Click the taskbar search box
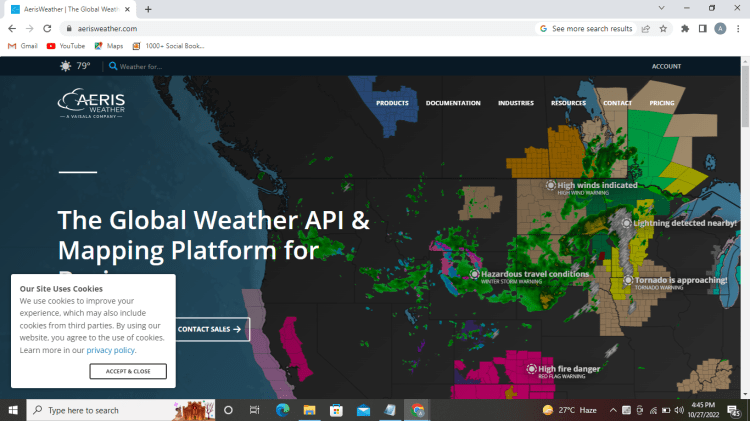This screenshot has width=750, height=421. (x=121, y=410)
